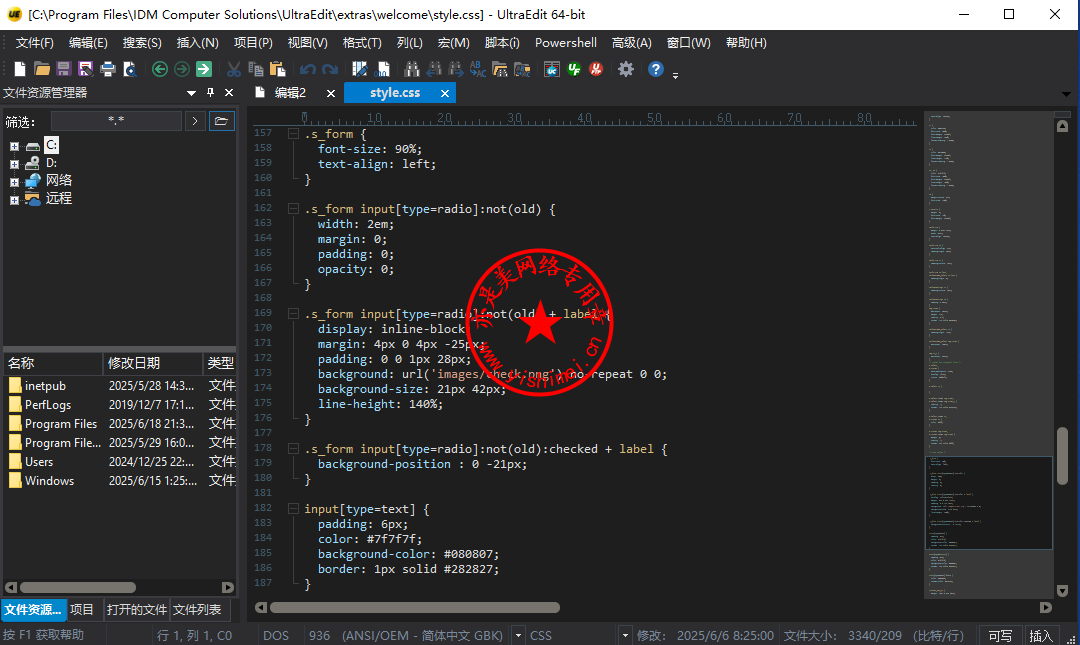Viewport: 1080px width, 645px height.
Task: Open the 格式(T) menu
Action: click(x=362, y=43)
